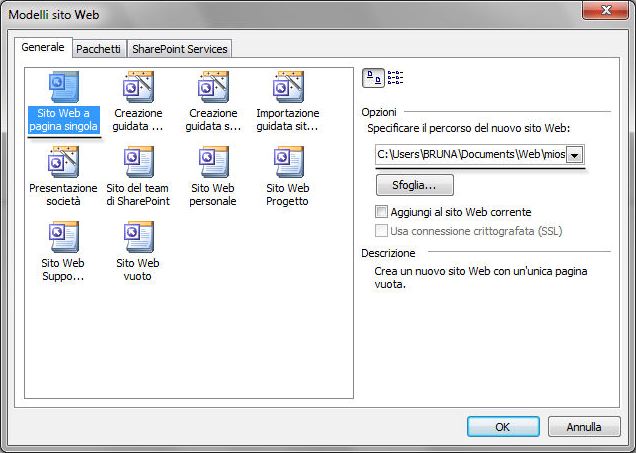636x453 pixels.
Task: Choose the first 'Creazione guidata ...' template icon
Action: [x=138, y=87]
